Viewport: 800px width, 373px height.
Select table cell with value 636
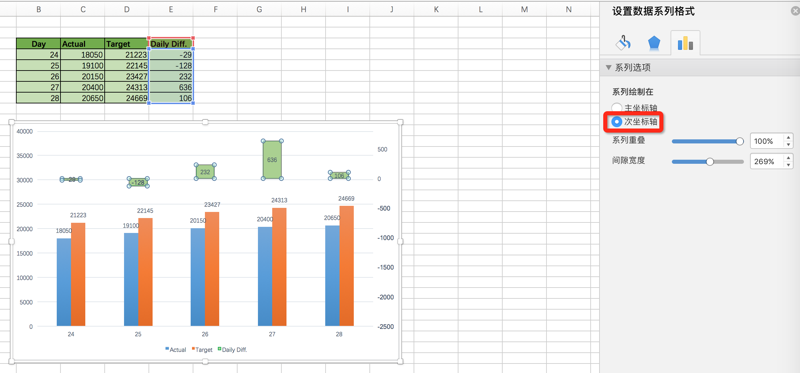pyautogui.click(x=171, y=87)
